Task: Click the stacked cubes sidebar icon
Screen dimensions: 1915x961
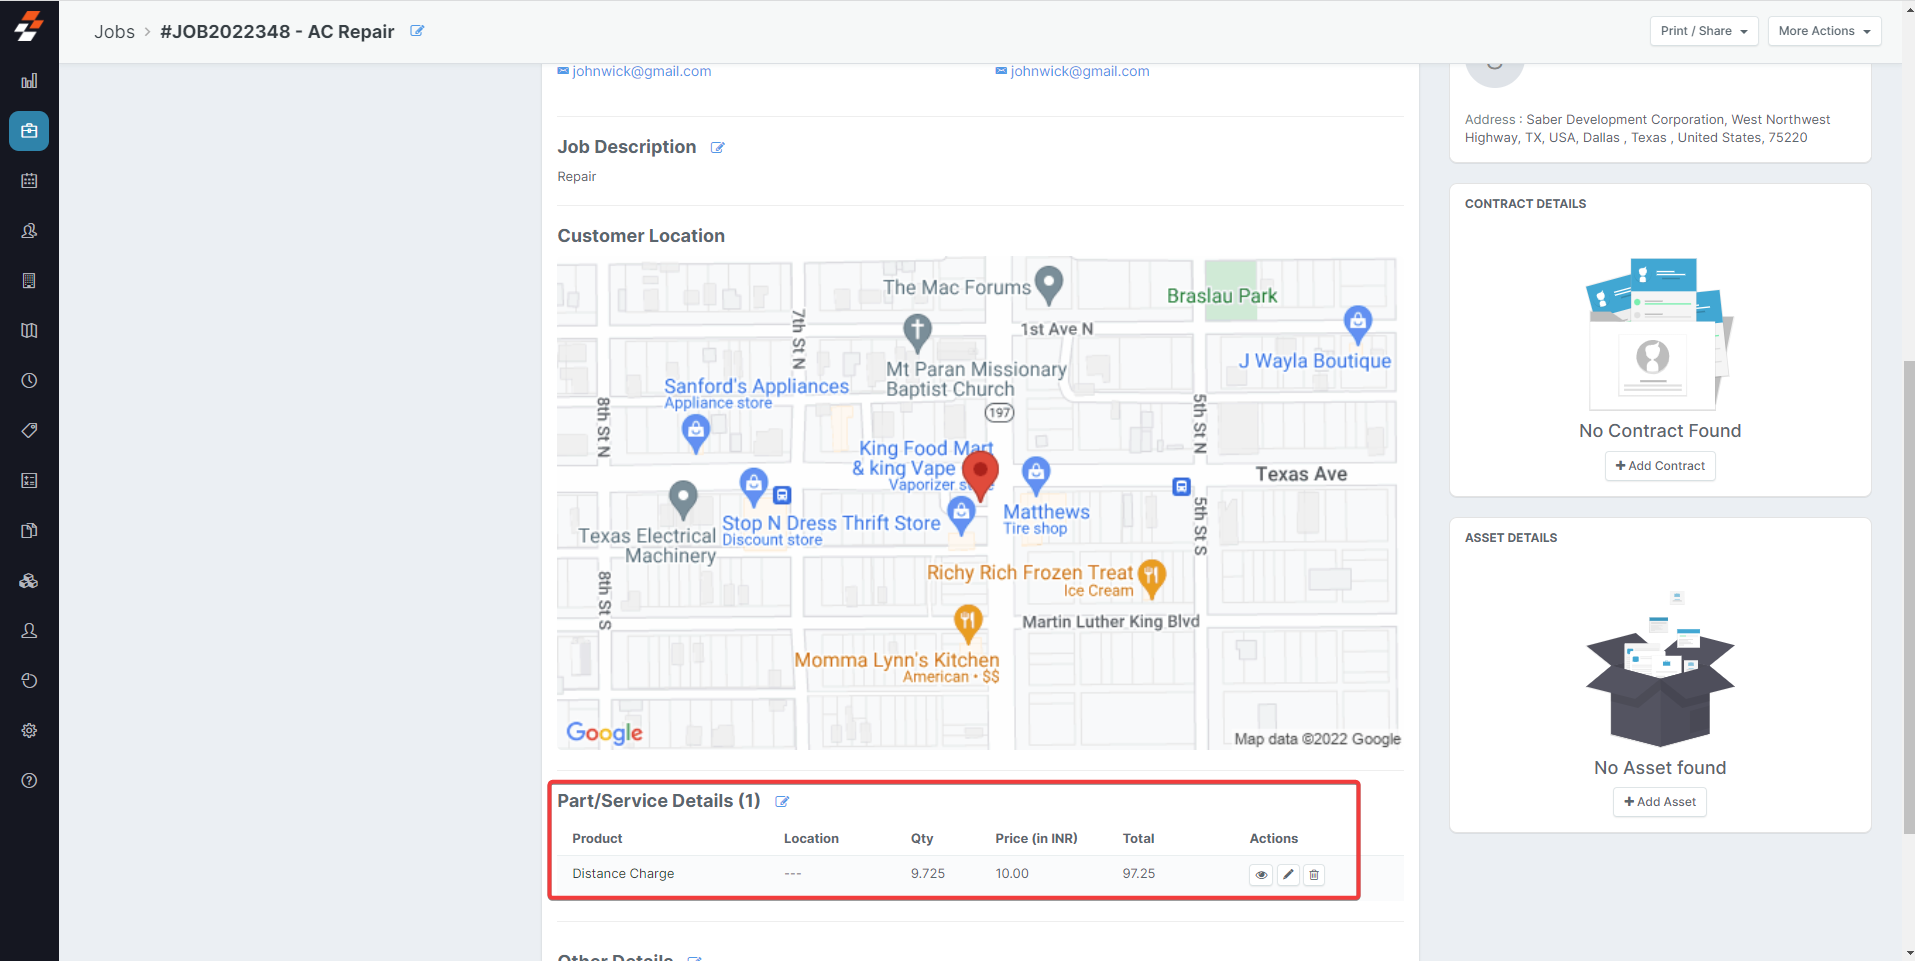Action: click(x=29, y=581)
